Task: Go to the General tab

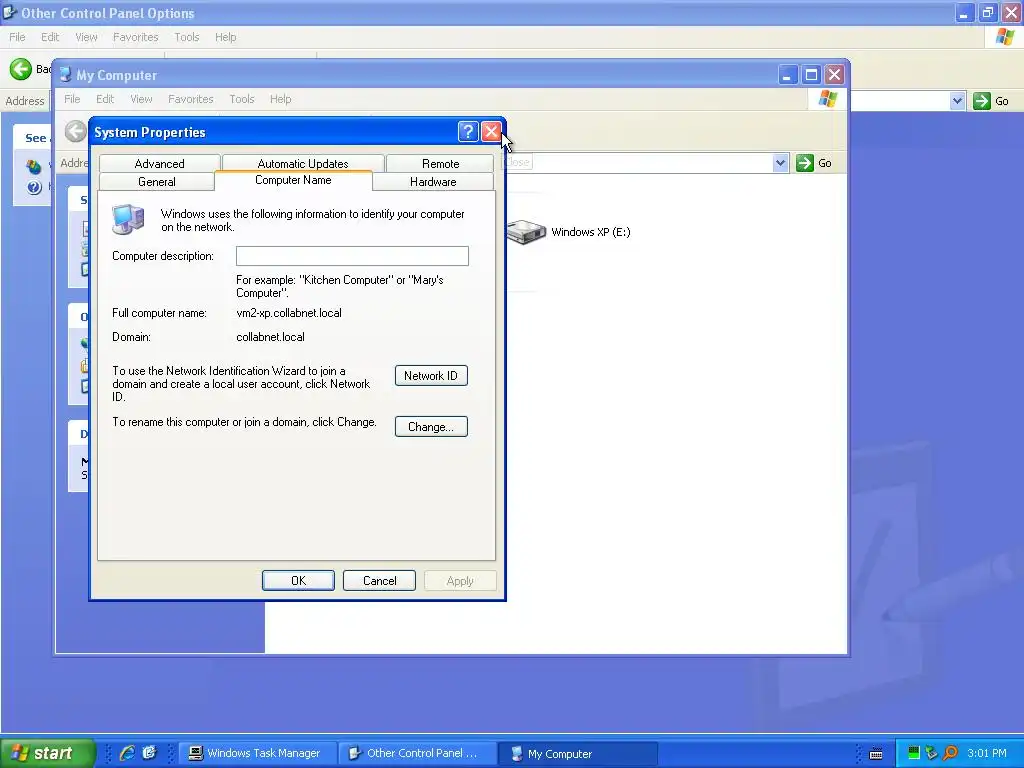Action: 157,182
